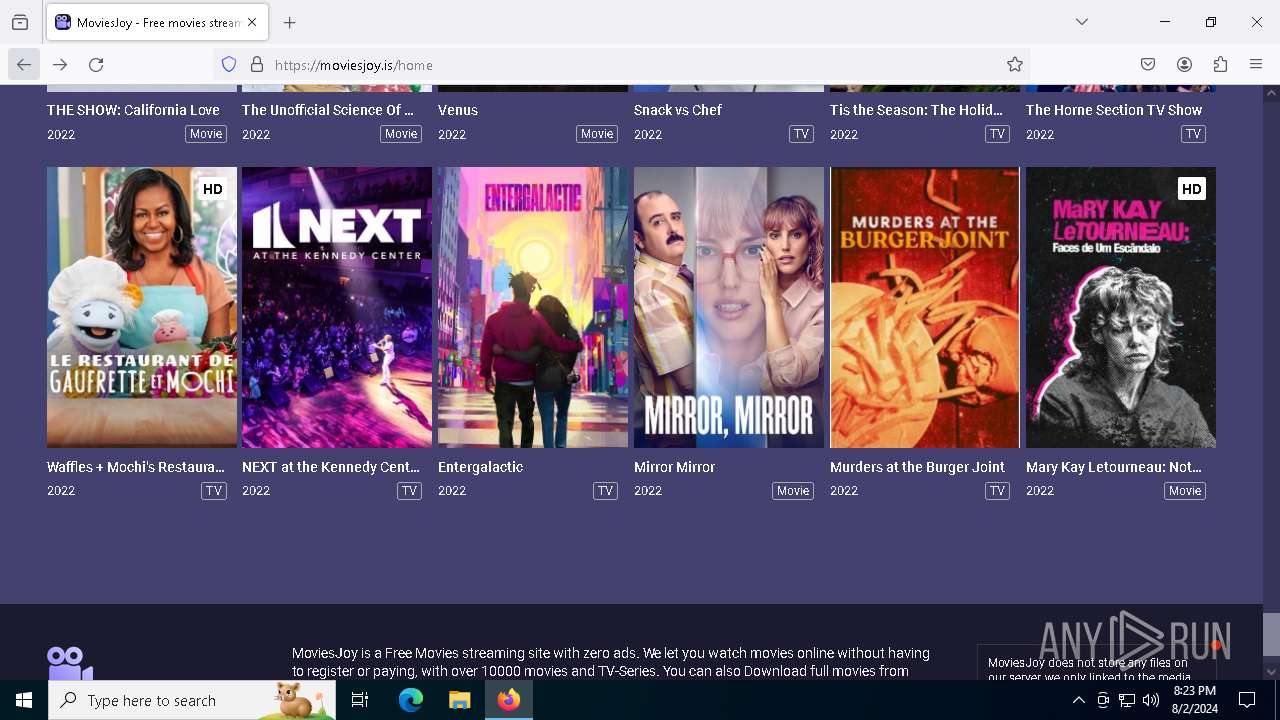1280x720 pixels.
Task: Click the Snack vs Chef title
Action: 678,110
